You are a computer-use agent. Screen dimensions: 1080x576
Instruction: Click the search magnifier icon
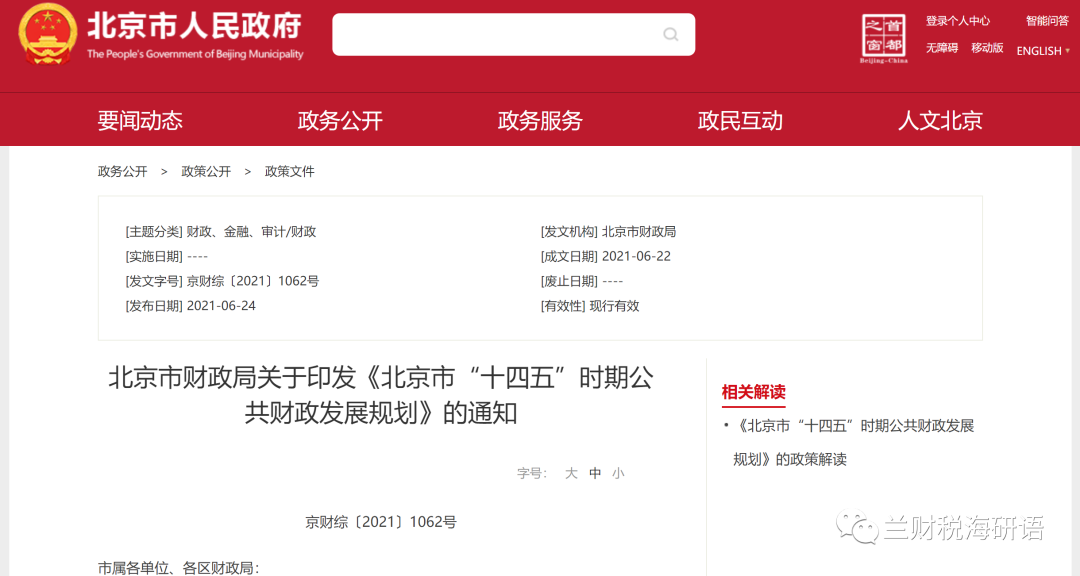click(x=670, y=34)
